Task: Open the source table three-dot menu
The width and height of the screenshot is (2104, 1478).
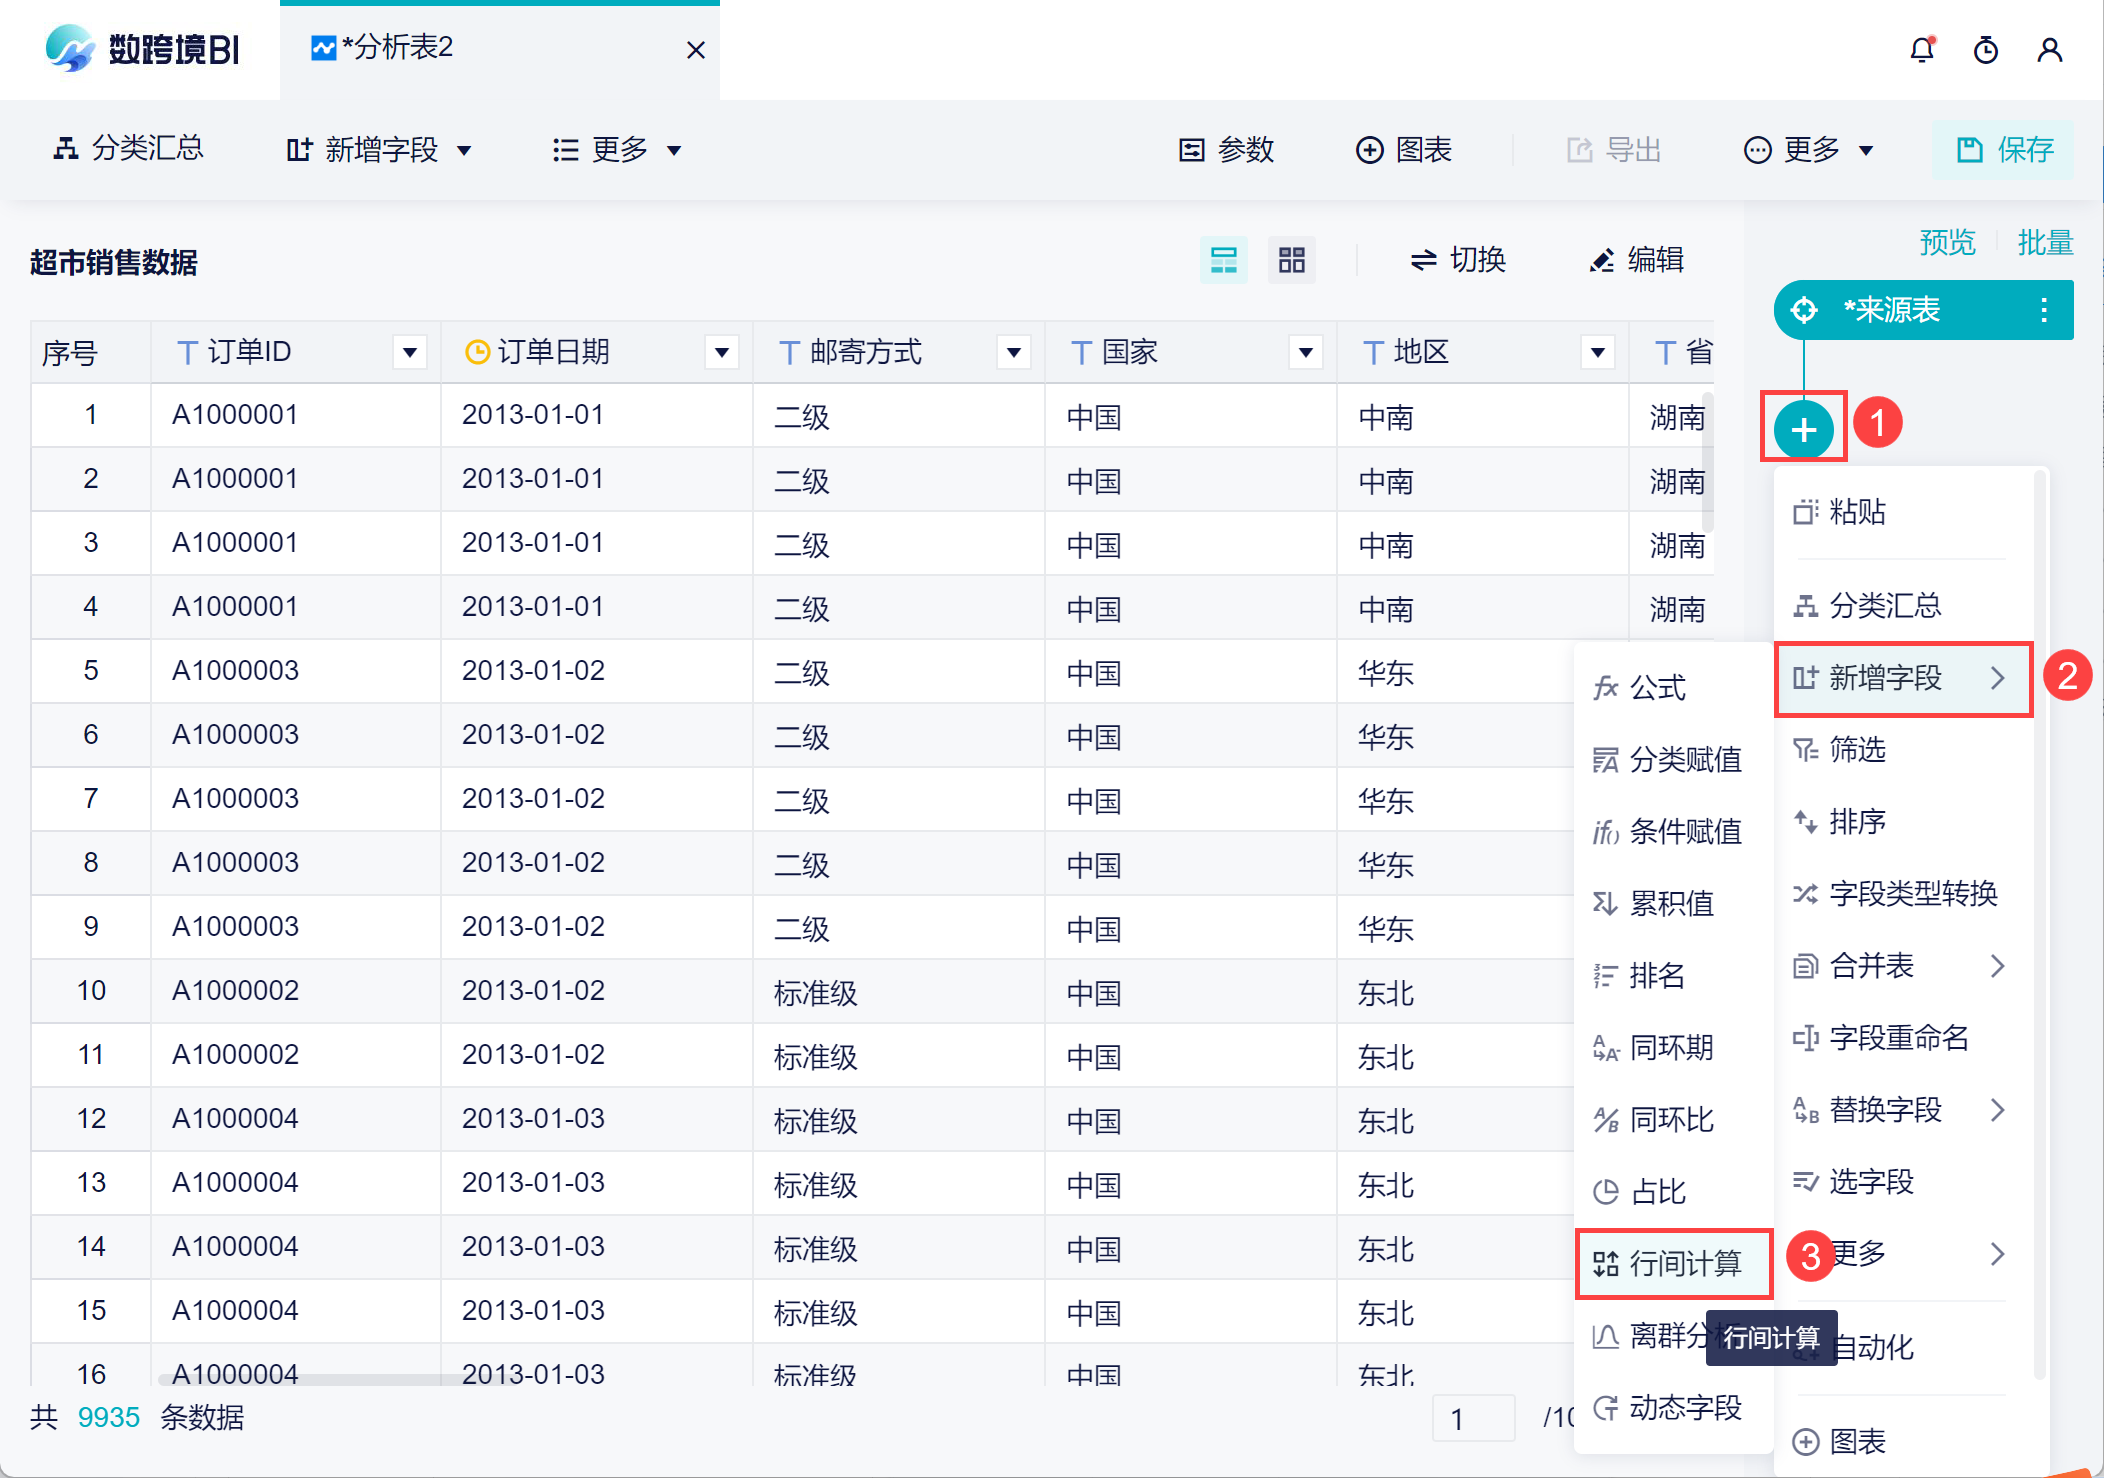Action: (2043, 310)
